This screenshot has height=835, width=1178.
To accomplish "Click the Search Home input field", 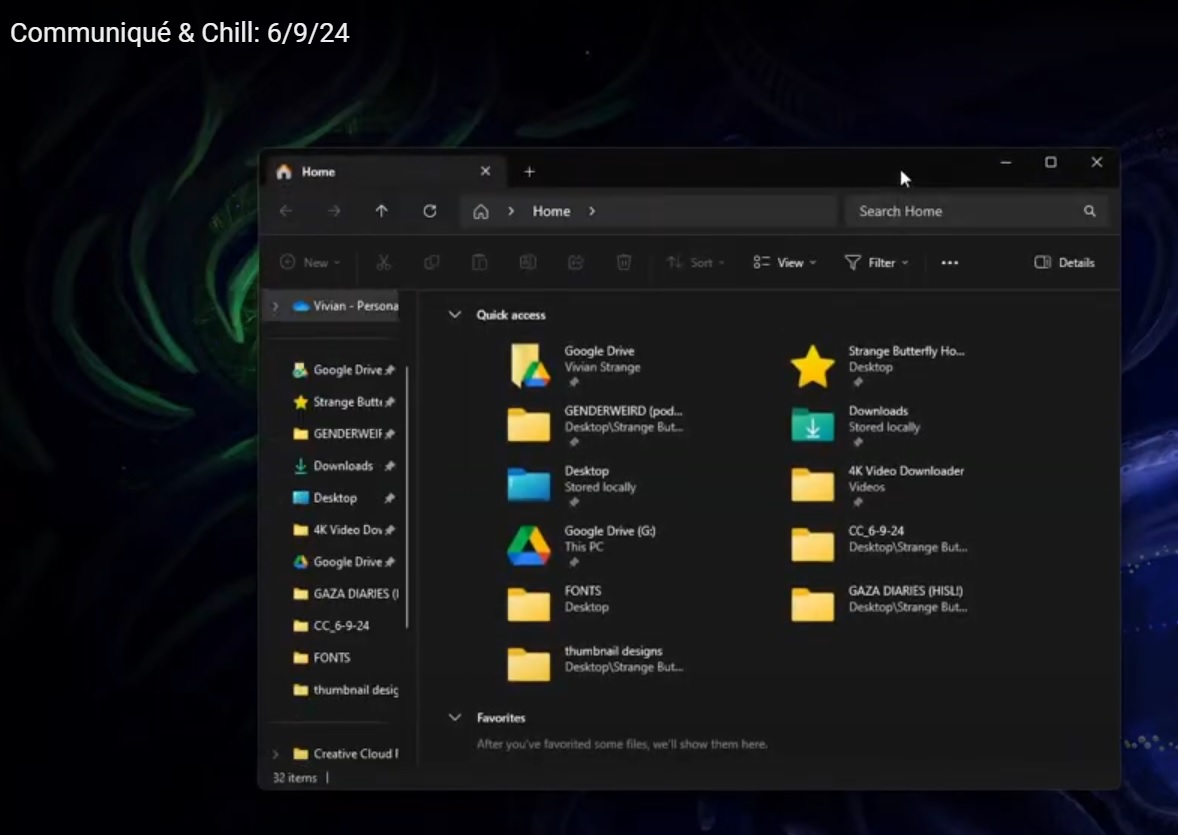I will [960, 211].
